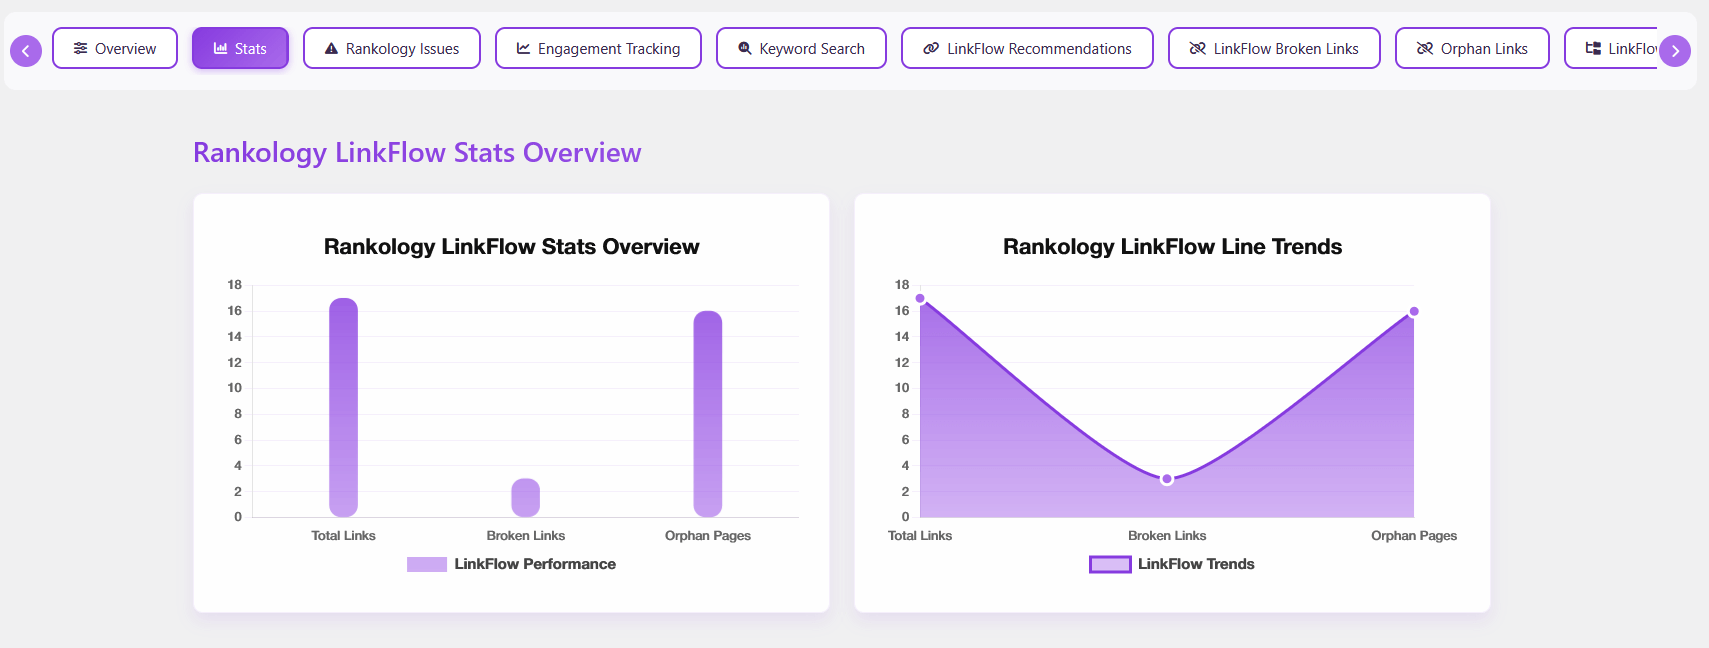Toggle LinkFlow Performance legend swatch
This screenshot has width=1709, height=648.
[426, 564]
